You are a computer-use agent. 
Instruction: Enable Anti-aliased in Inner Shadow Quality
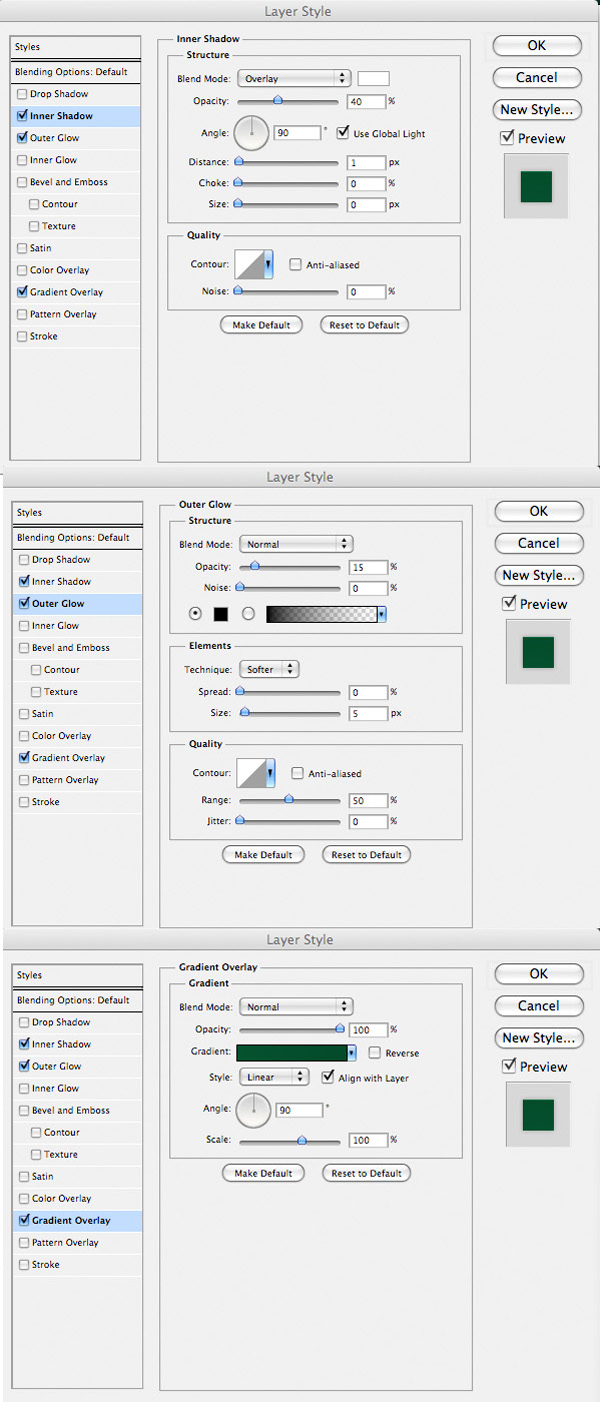tap(295, 265)
